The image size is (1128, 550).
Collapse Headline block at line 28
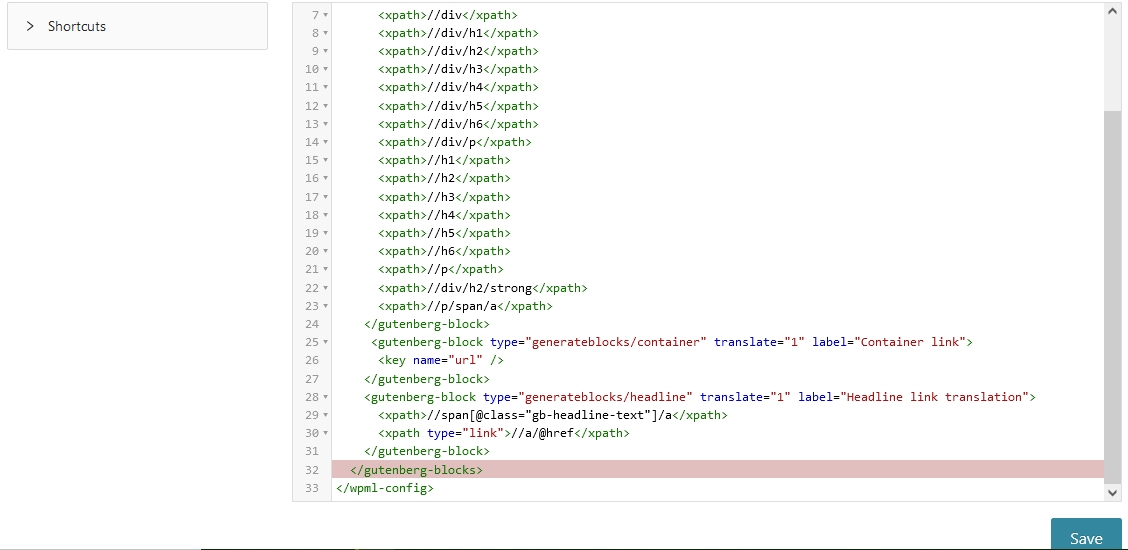coord(325,397)
